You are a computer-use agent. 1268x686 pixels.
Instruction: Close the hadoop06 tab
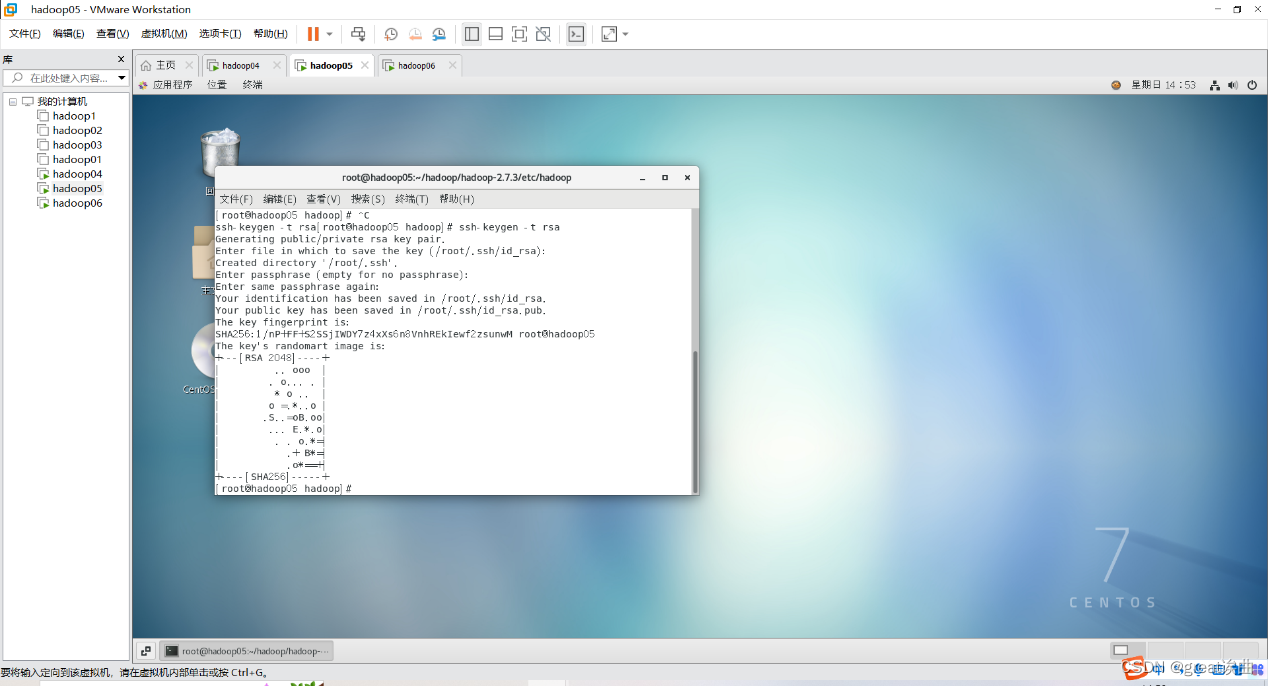click(x=453, y=65)
